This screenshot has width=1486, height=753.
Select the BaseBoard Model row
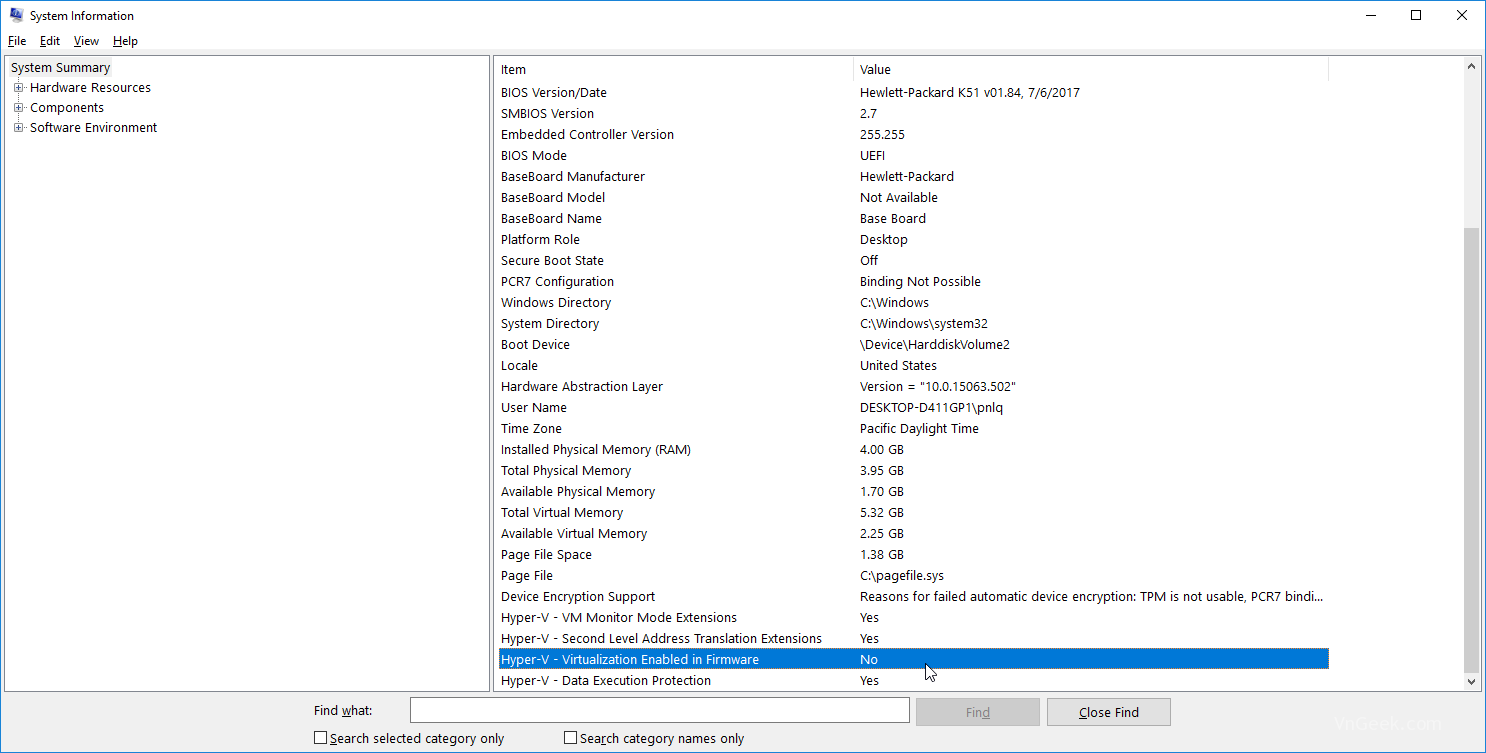[913, 198]
